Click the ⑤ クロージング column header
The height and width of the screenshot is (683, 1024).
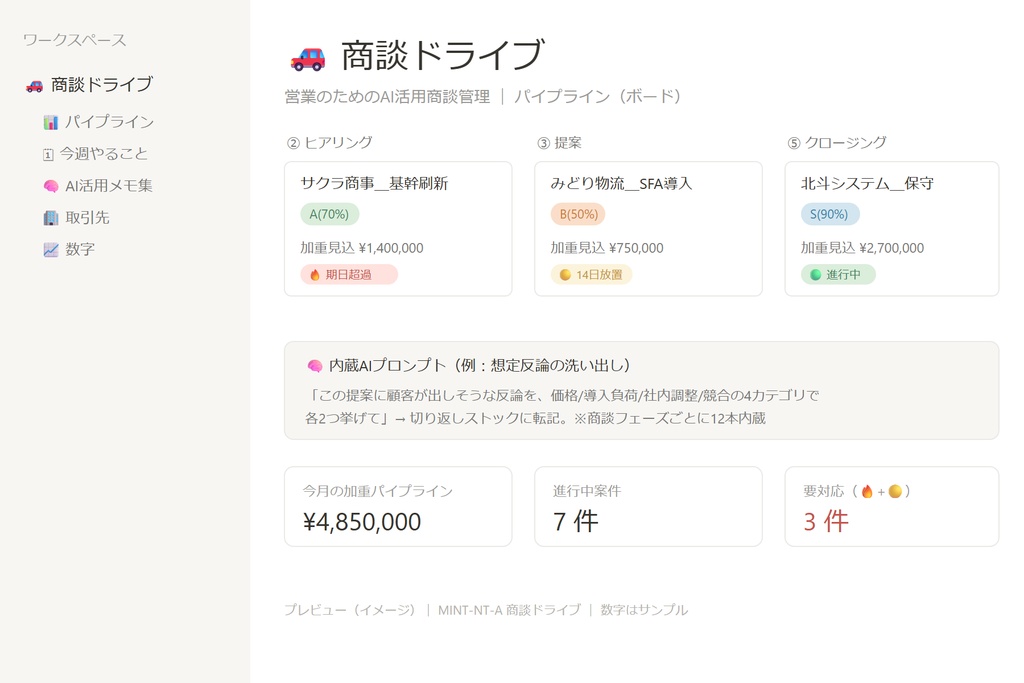pyautogui.click(x=837, y=143)
